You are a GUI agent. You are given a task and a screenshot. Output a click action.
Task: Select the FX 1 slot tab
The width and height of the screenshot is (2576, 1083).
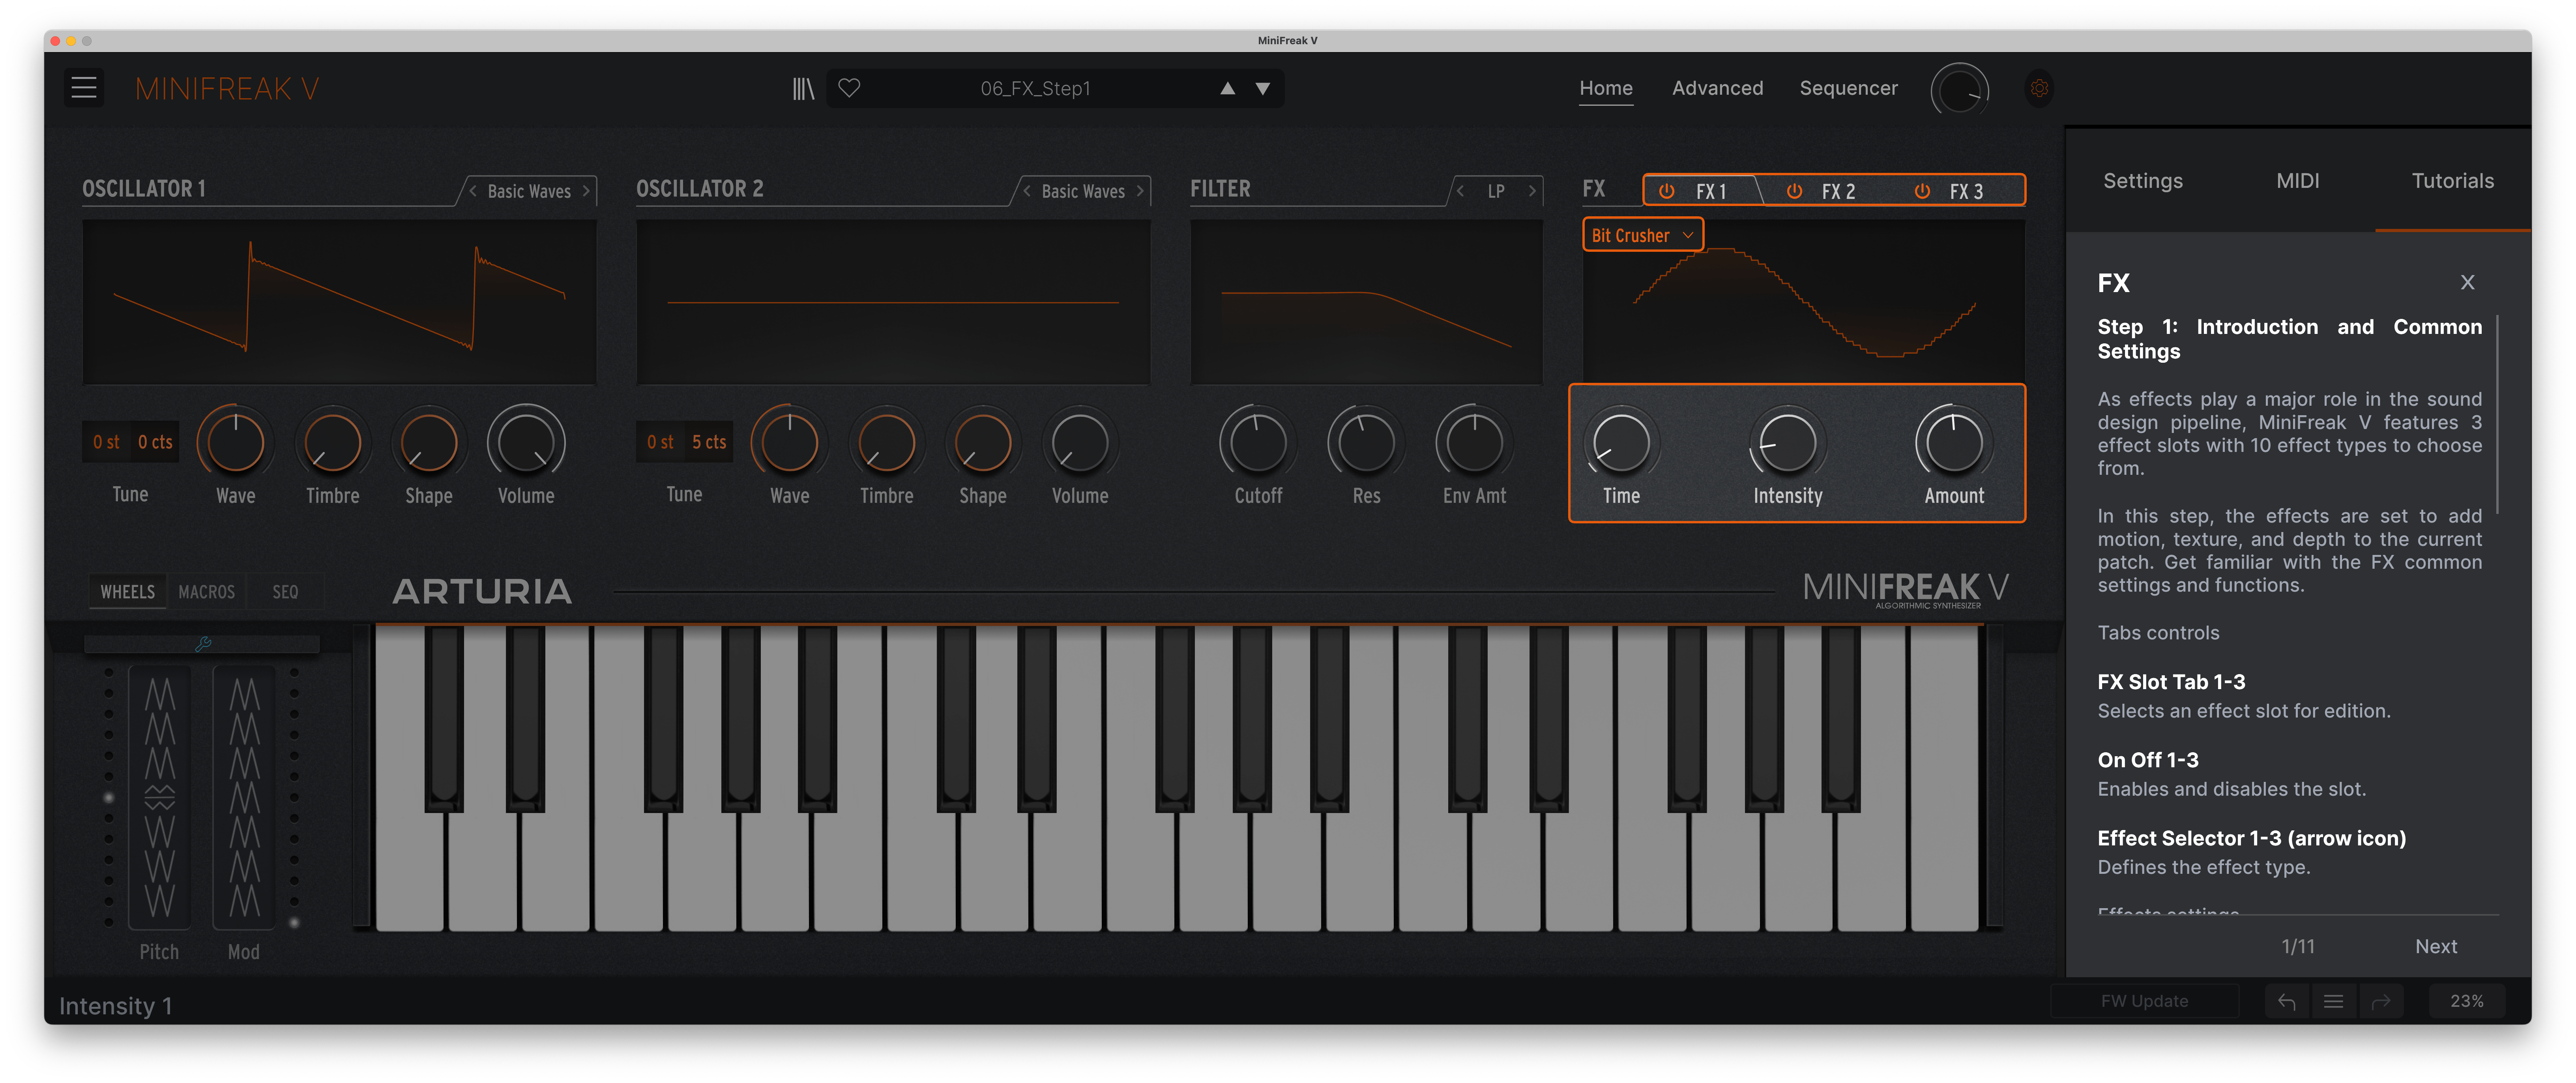[x=1711, y=191]
